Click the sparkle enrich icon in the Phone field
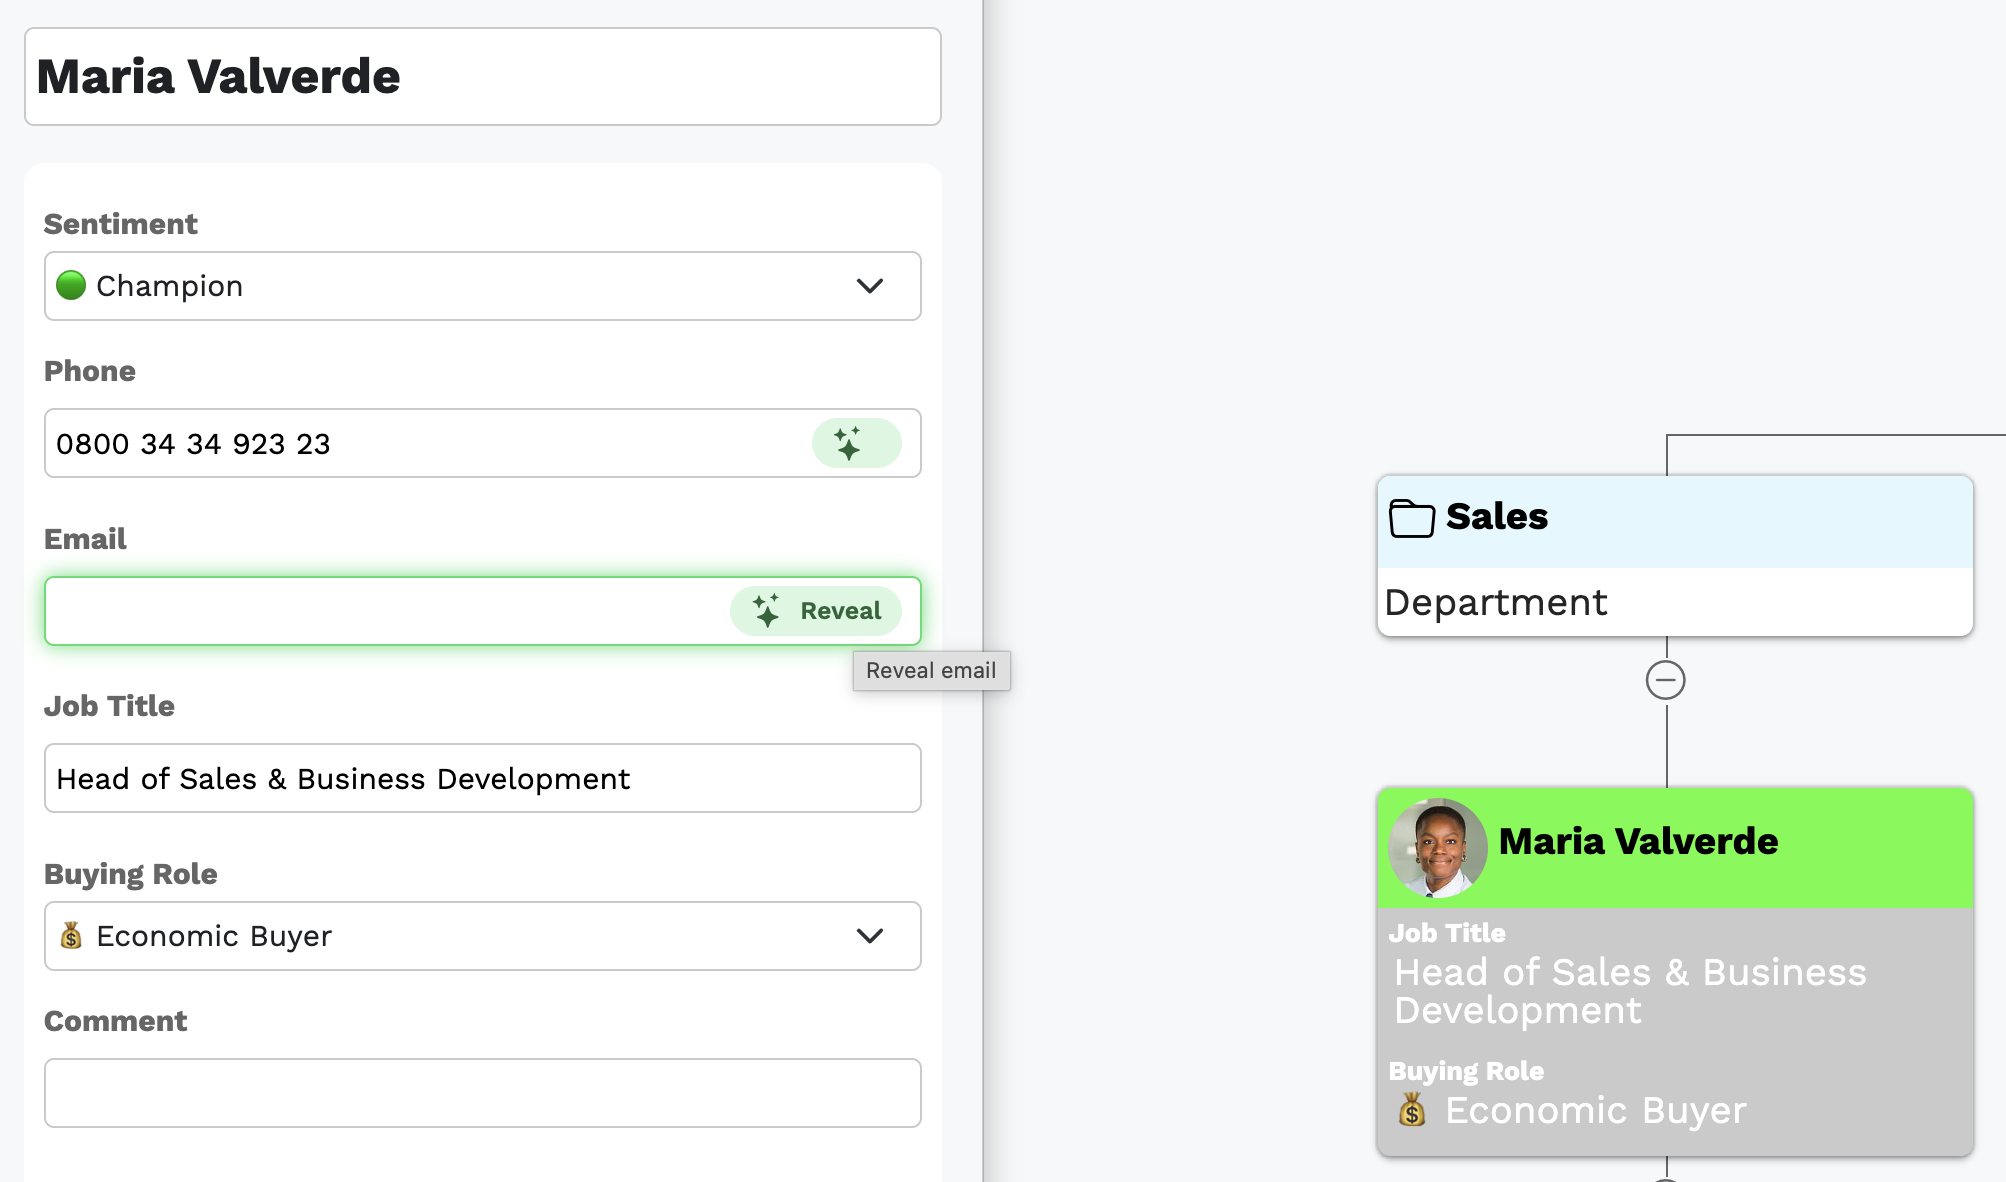The image size is (2006, 1182). pos(856,443)
